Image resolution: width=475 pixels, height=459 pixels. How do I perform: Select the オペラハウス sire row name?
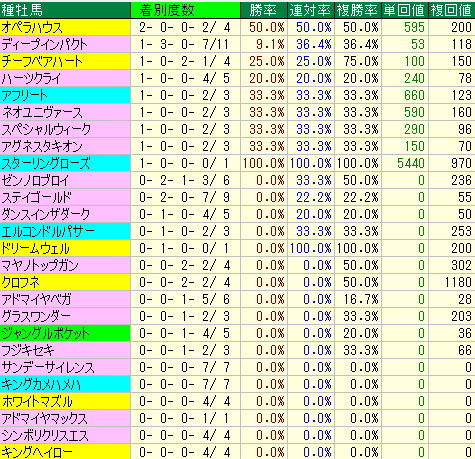(65, 27)
